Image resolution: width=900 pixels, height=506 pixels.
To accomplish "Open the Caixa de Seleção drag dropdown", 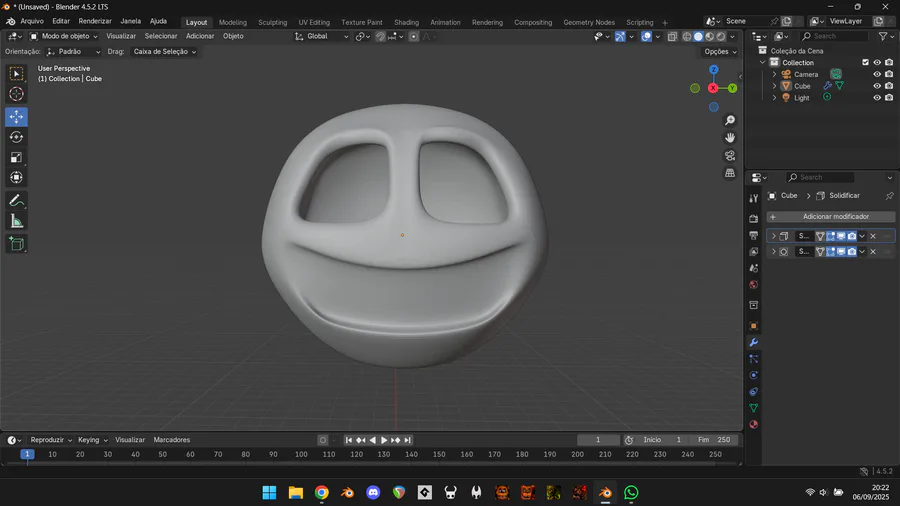I will (164, 52).
